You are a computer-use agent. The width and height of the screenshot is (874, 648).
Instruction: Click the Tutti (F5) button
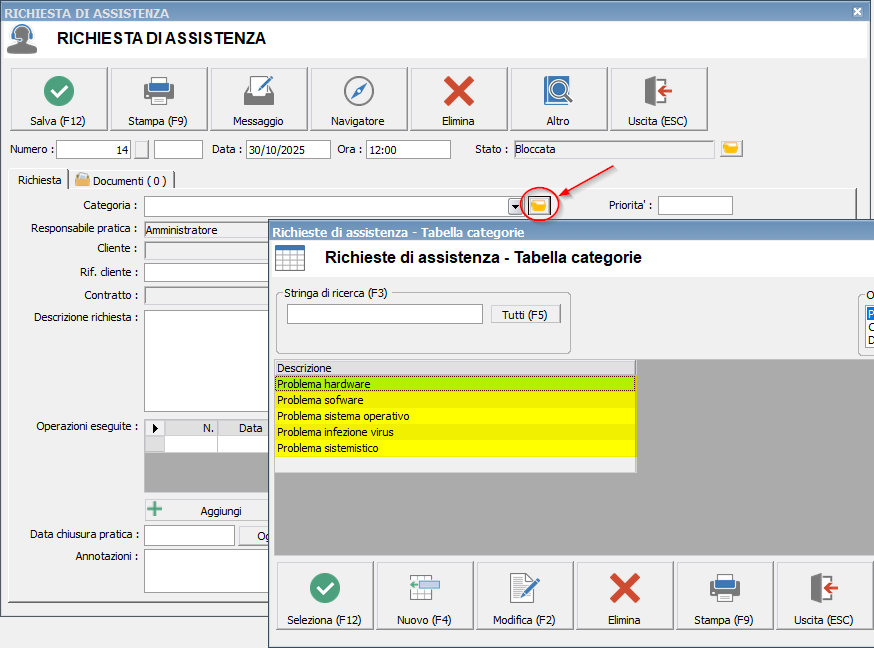(x=525, y=314)
